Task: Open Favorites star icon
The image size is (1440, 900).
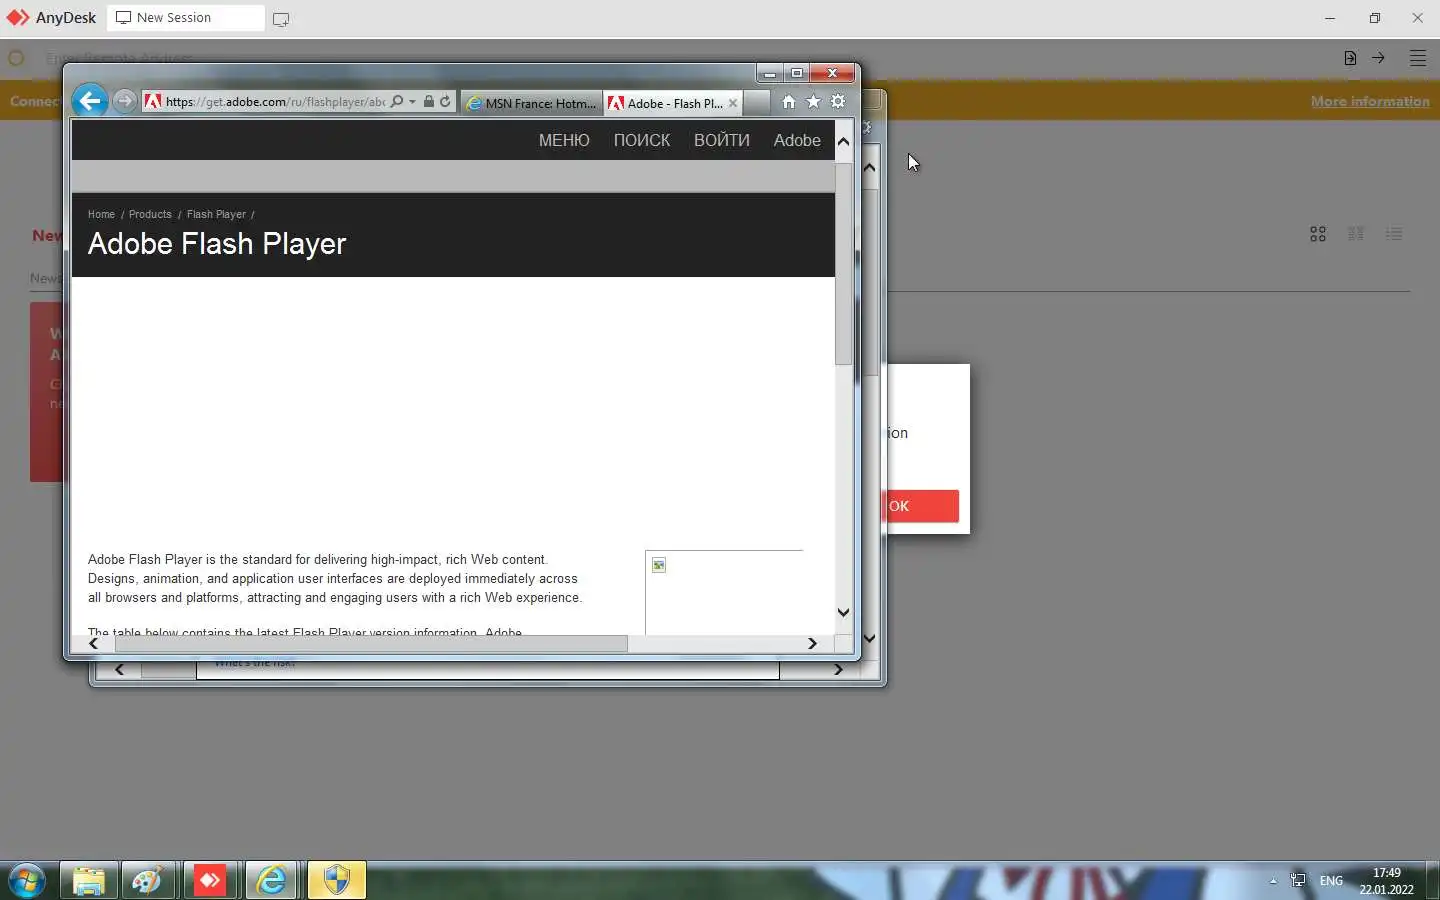Action: (813, 102)
